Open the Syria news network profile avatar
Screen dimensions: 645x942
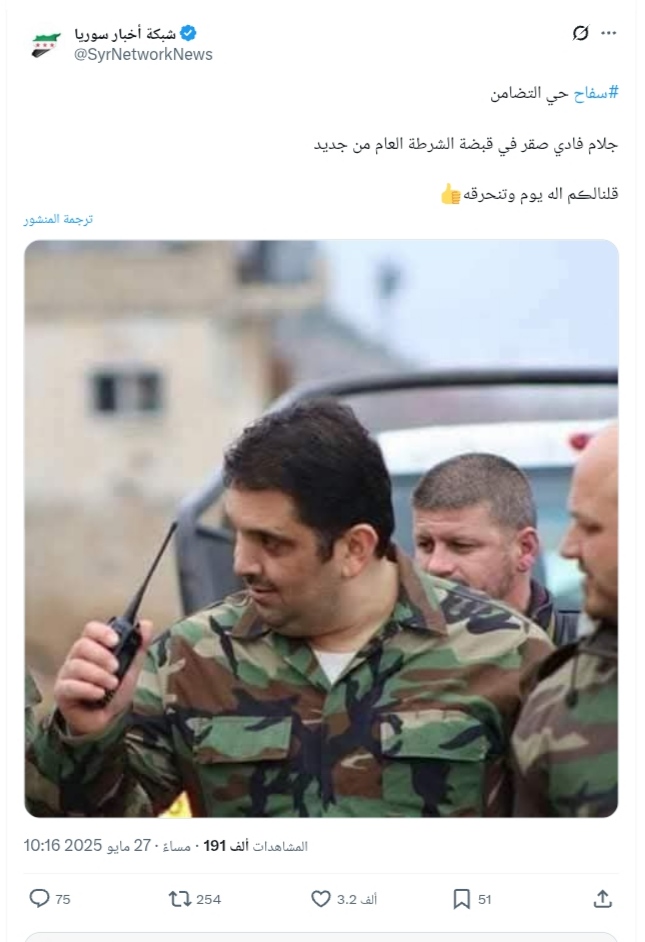(46, 44)
